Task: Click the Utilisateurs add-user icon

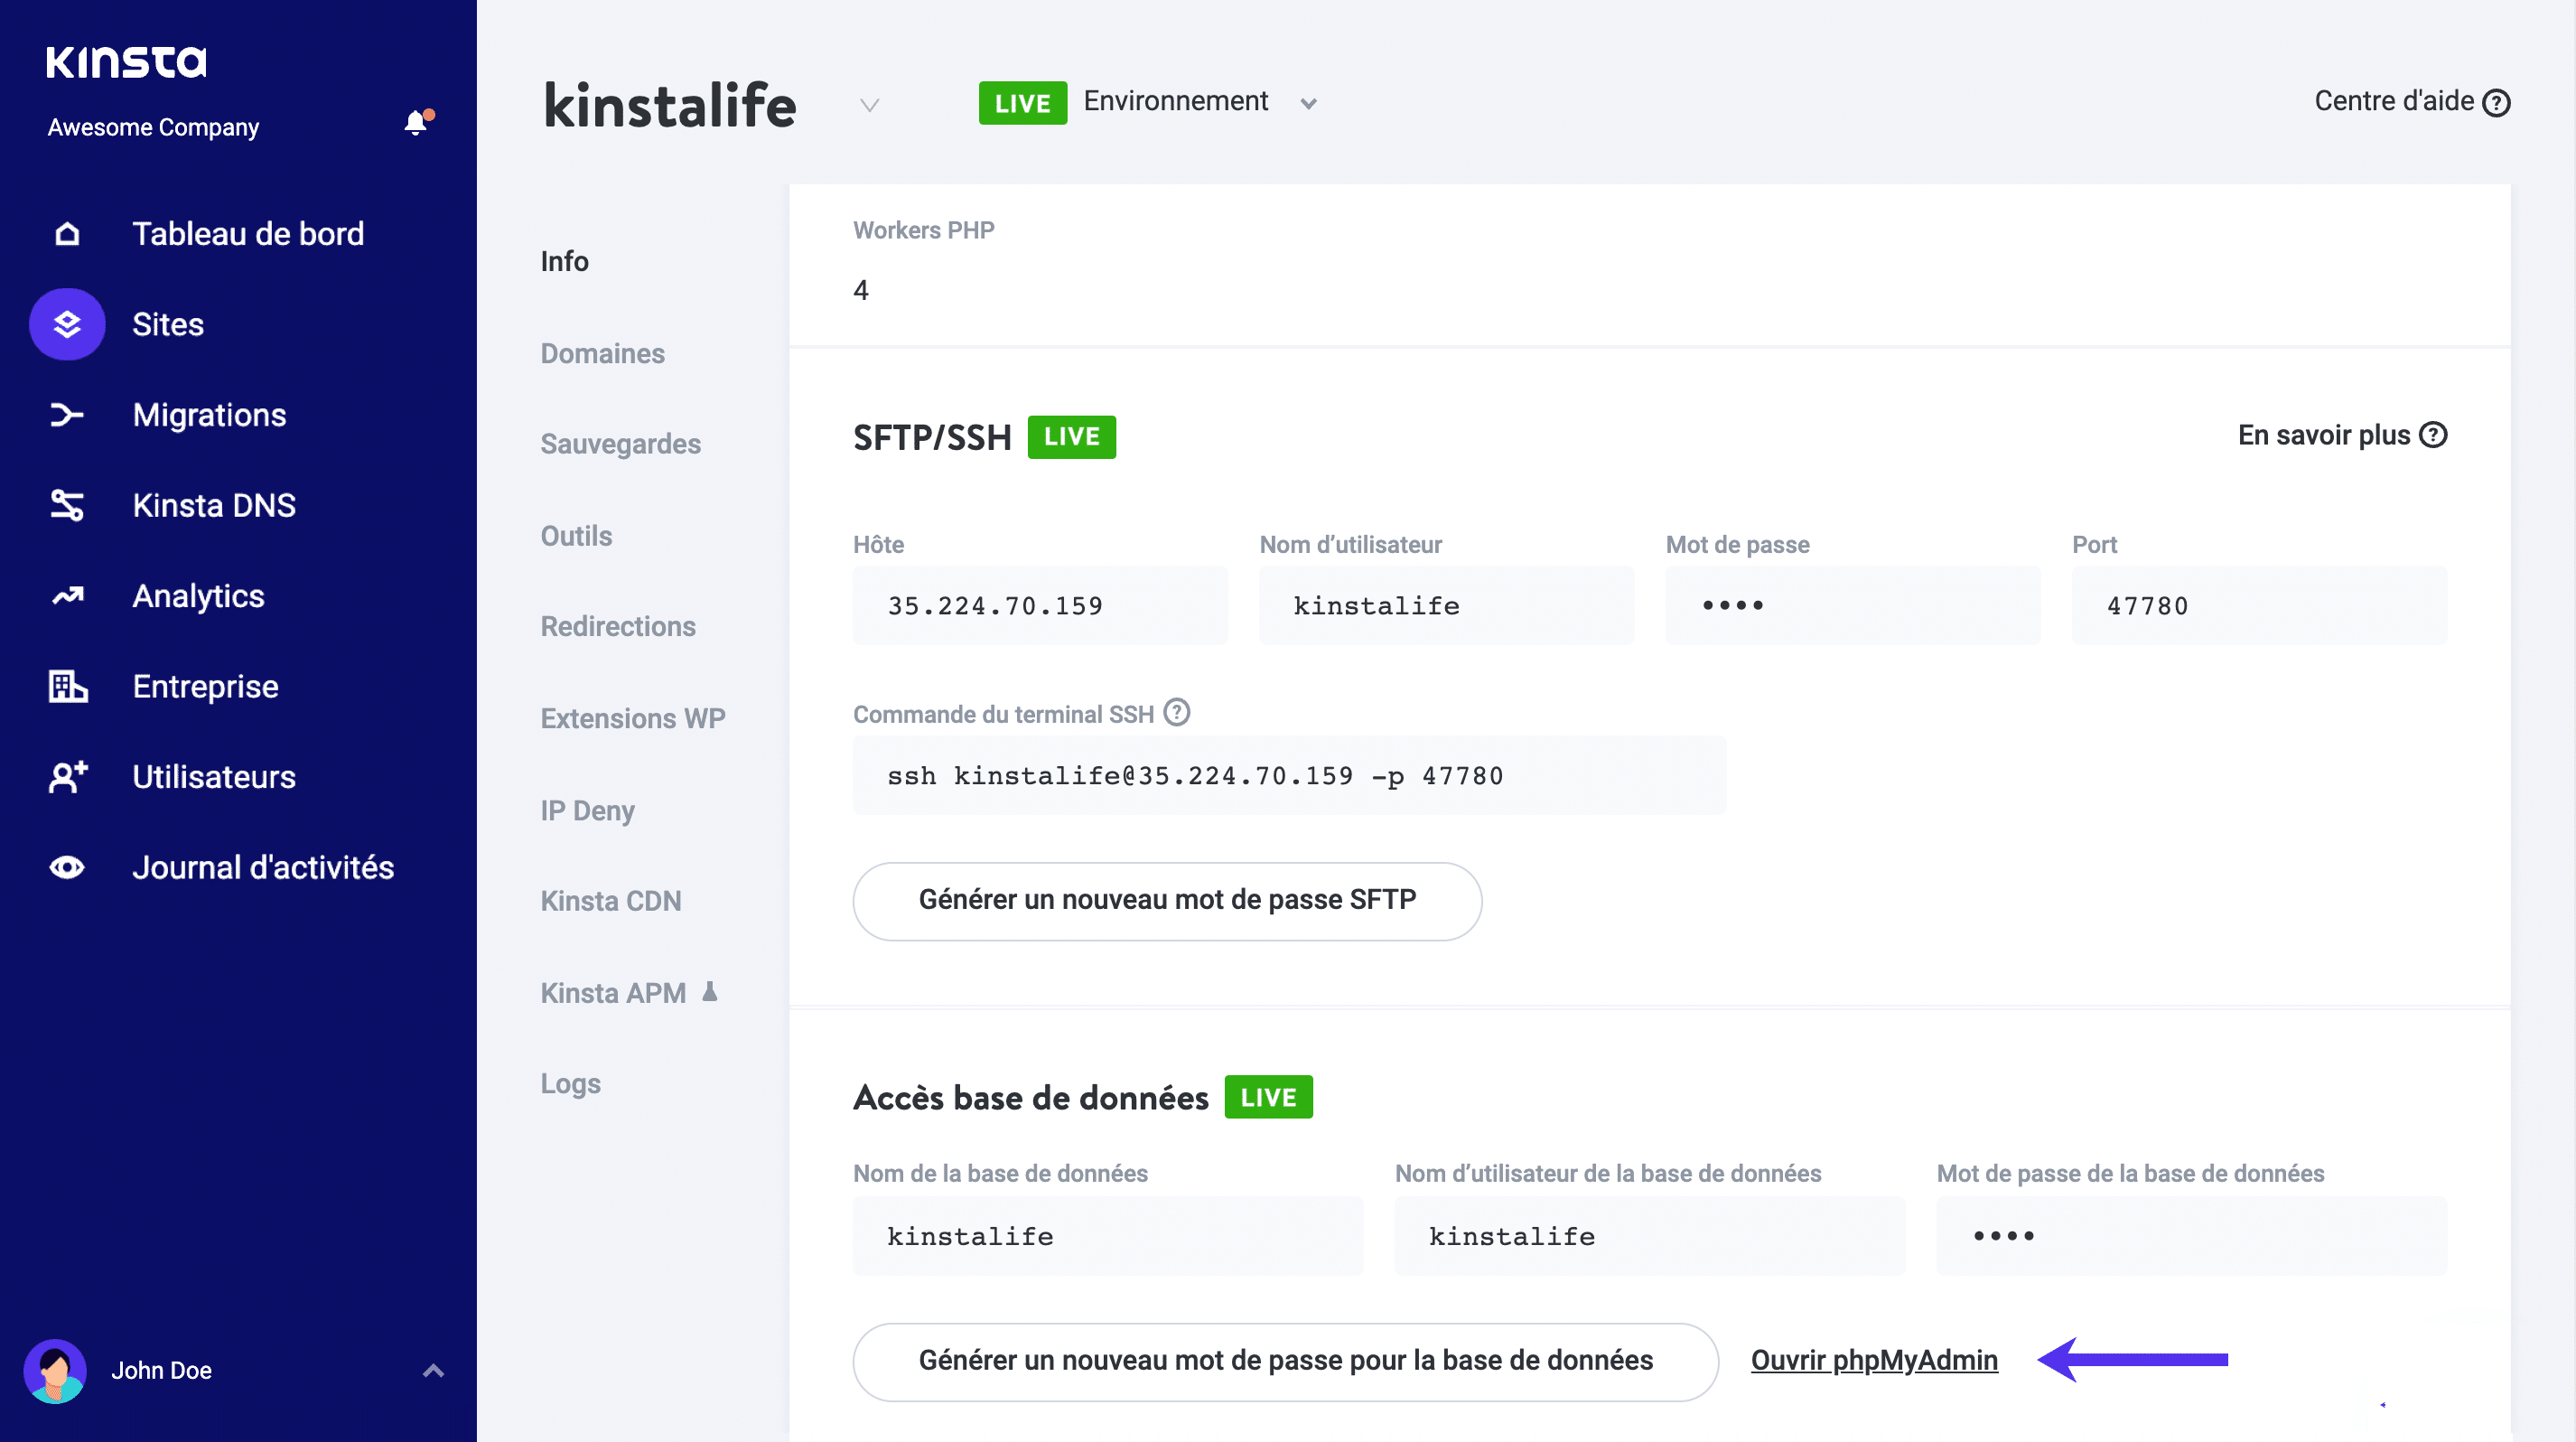Action: [x=68, y=777]
